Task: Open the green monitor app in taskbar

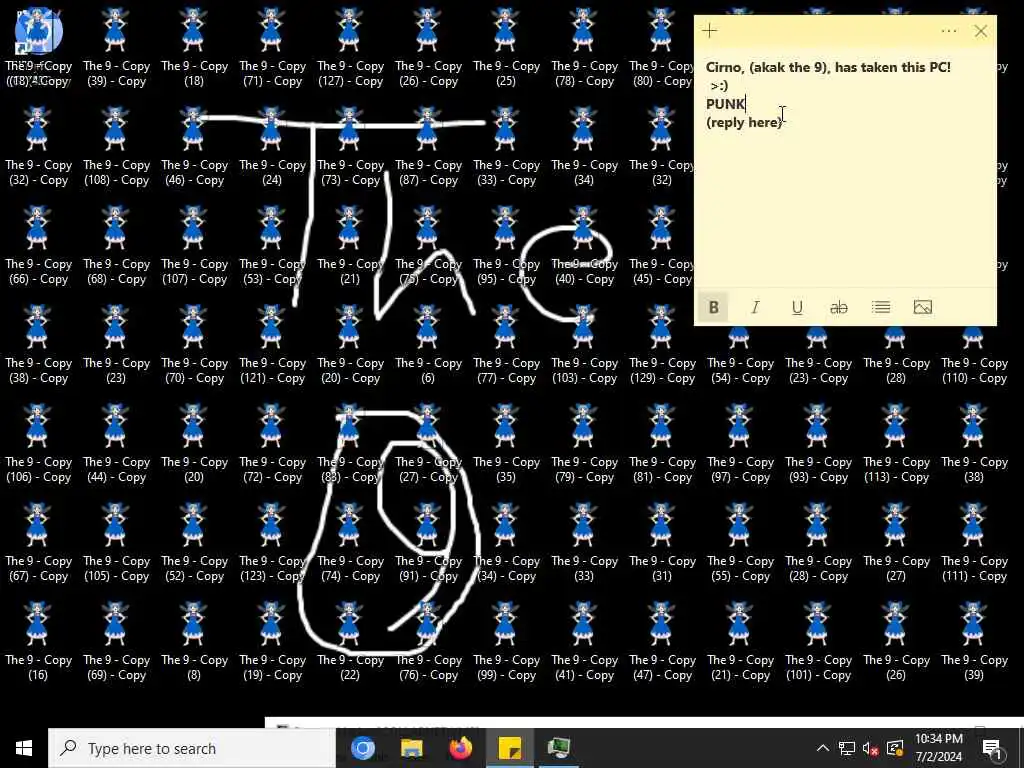Action: (x=558, y=748)
